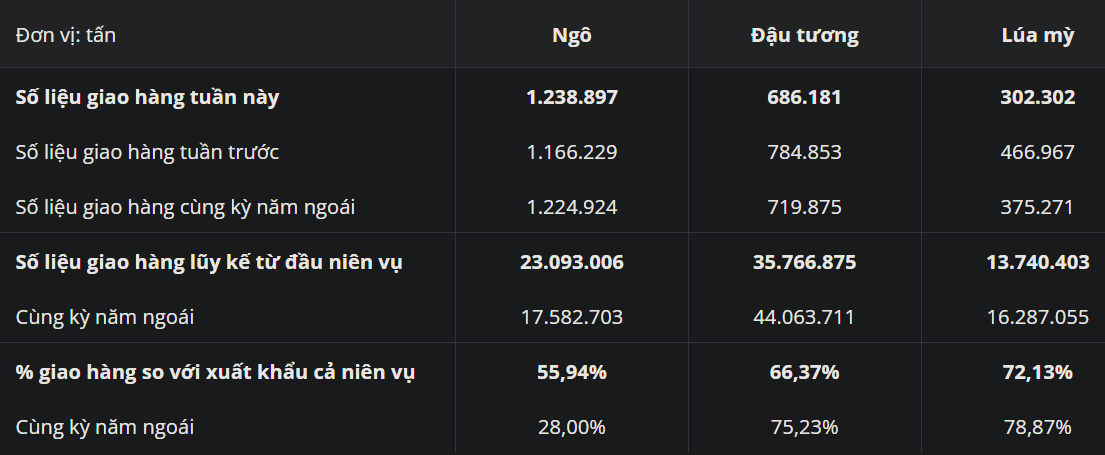Viewport: 1105px width, 455px height.
Task: Click soybean percentage 75,23%
Action: click(805, 427)
